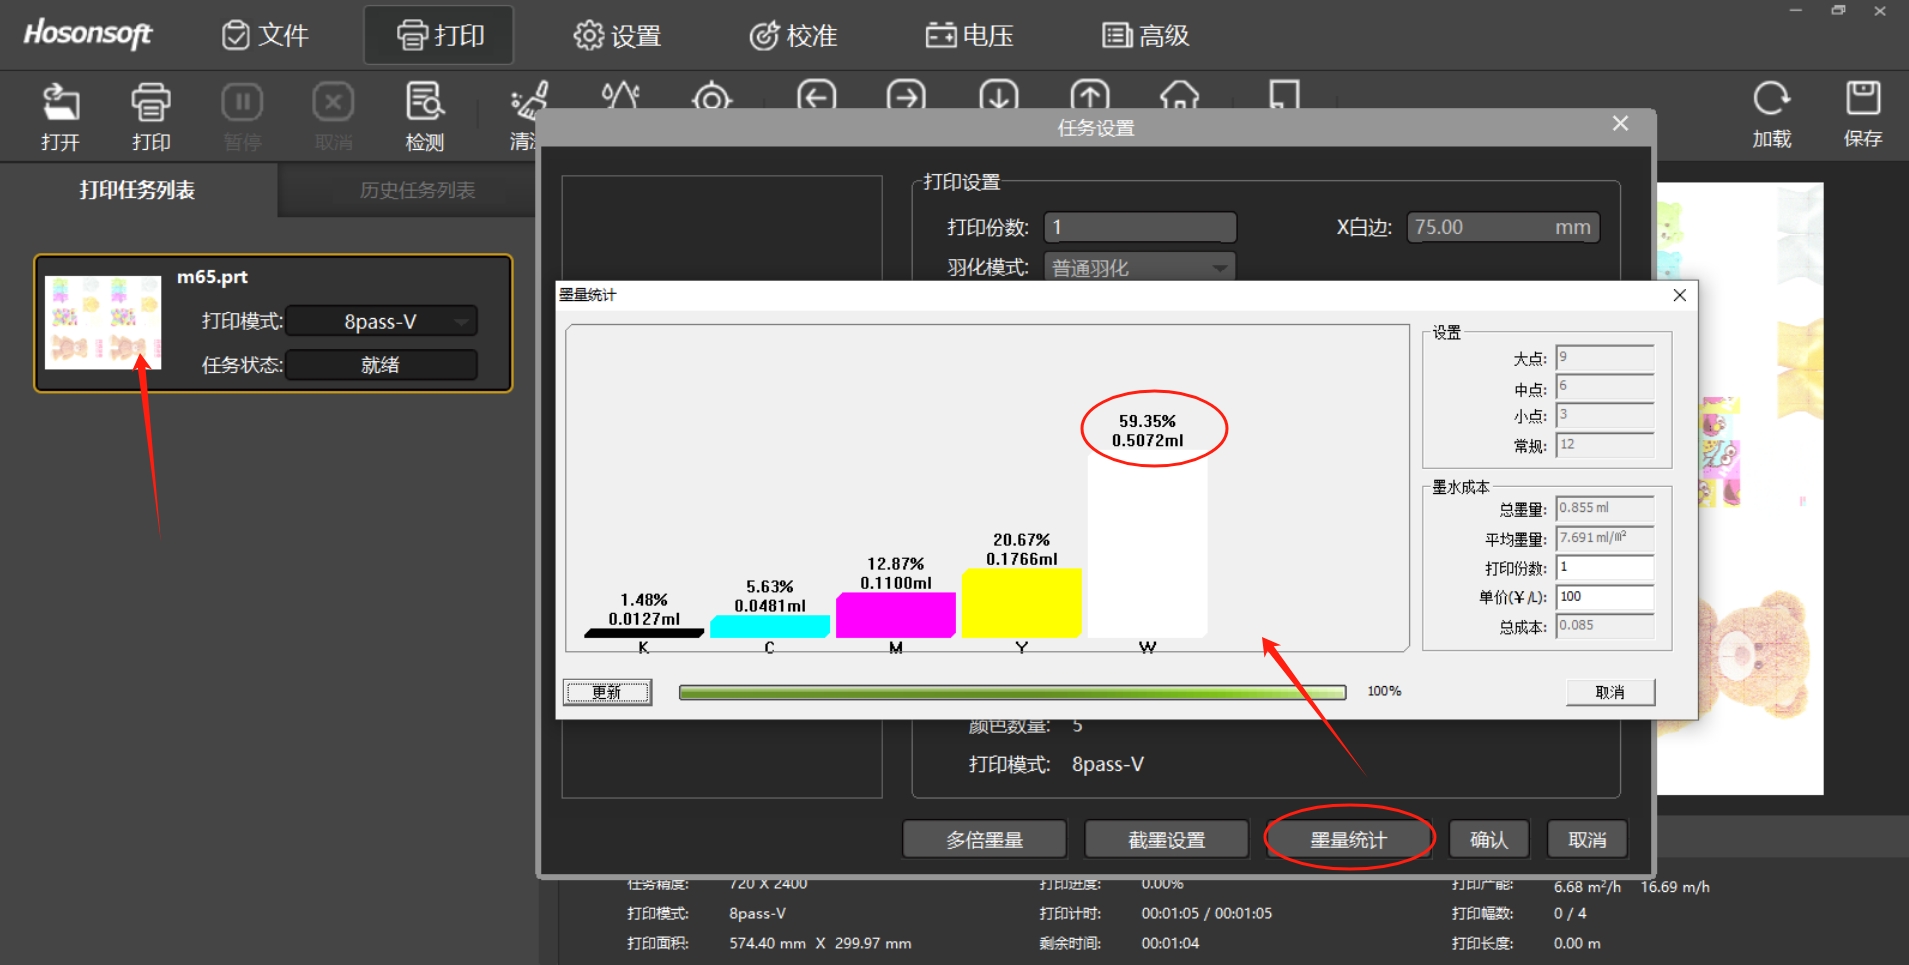This screenshot has height=965, width=1909.
Task: Click the yellow Y ink bar in the chart
Action: [x=1021, y=602]
